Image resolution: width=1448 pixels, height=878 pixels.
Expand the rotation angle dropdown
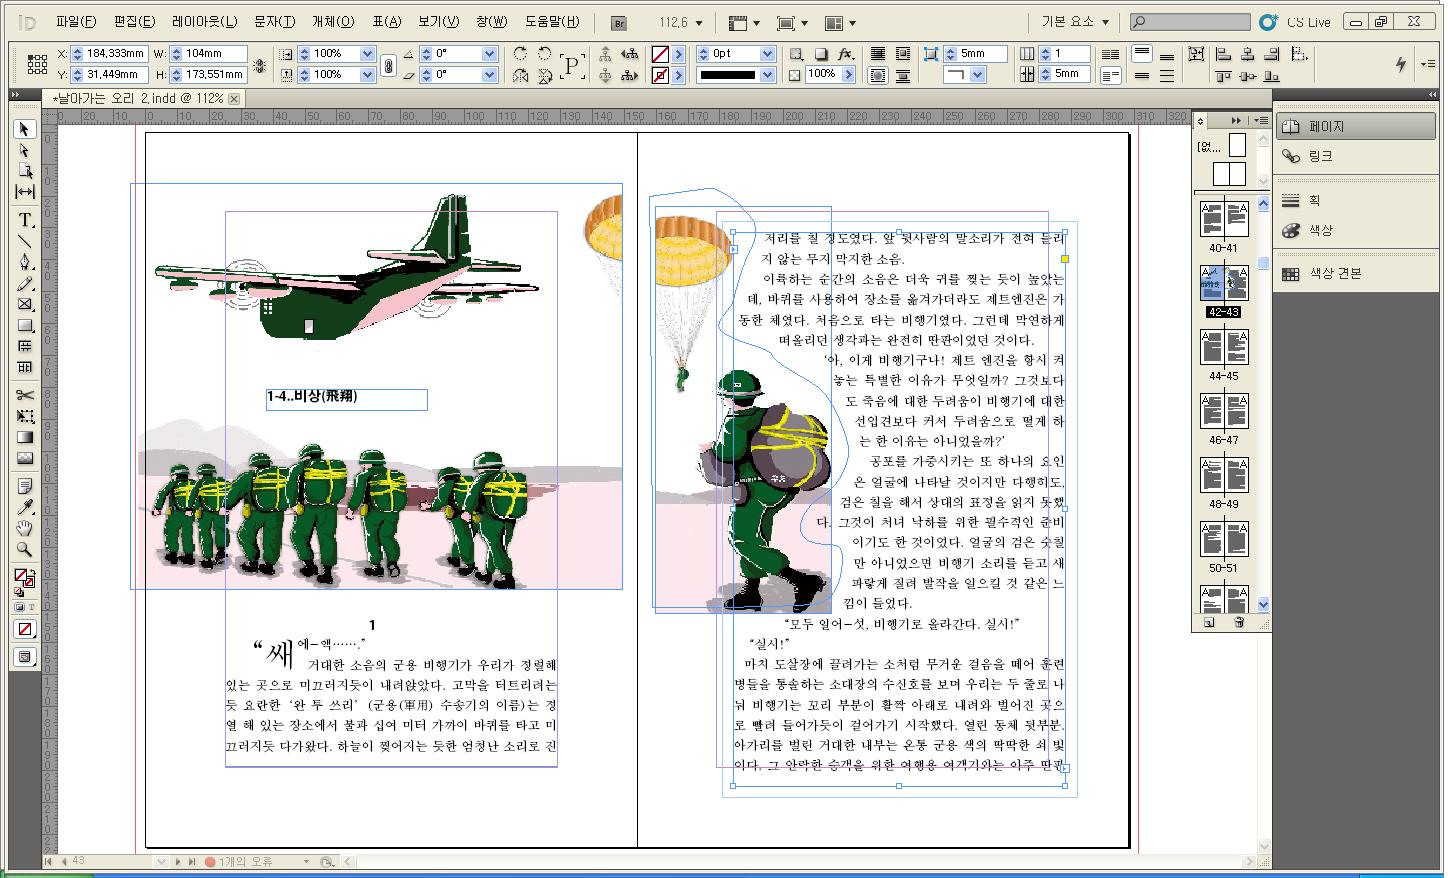pos(490,54)
